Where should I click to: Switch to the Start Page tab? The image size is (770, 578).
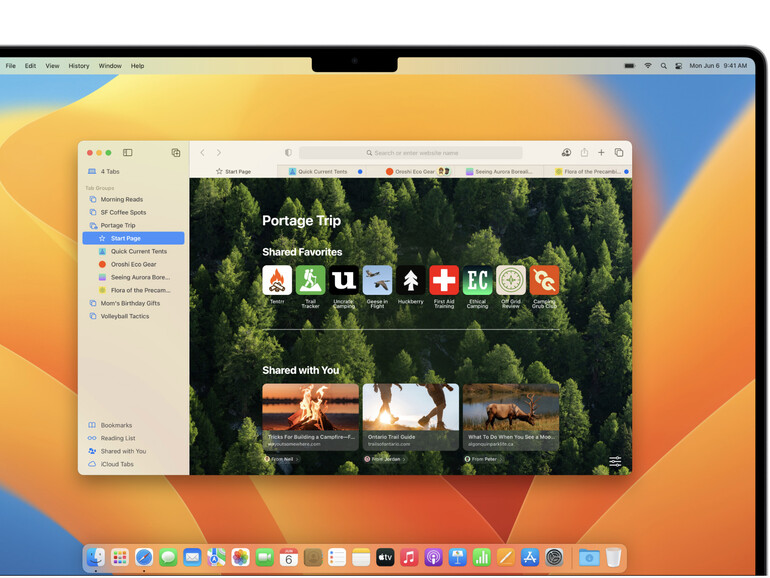pos(233,171)
